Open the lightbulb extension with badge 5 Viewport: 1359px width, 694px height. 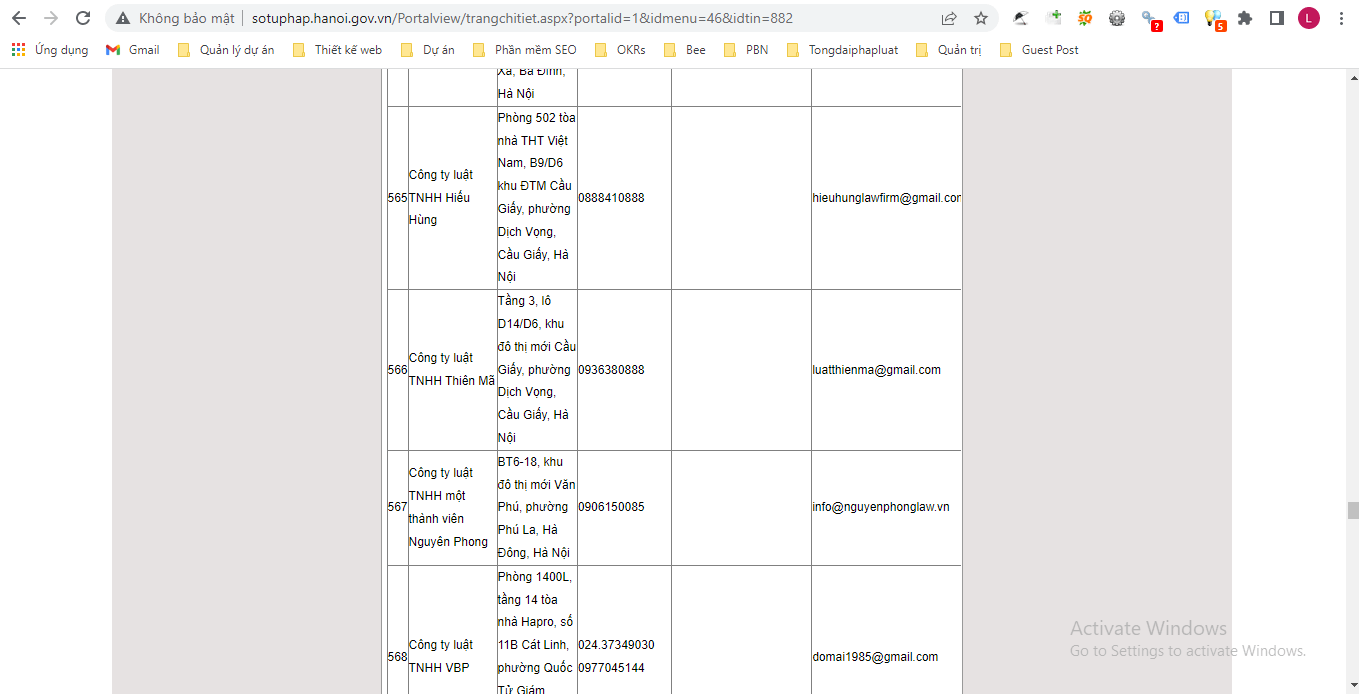[1213, 18]
